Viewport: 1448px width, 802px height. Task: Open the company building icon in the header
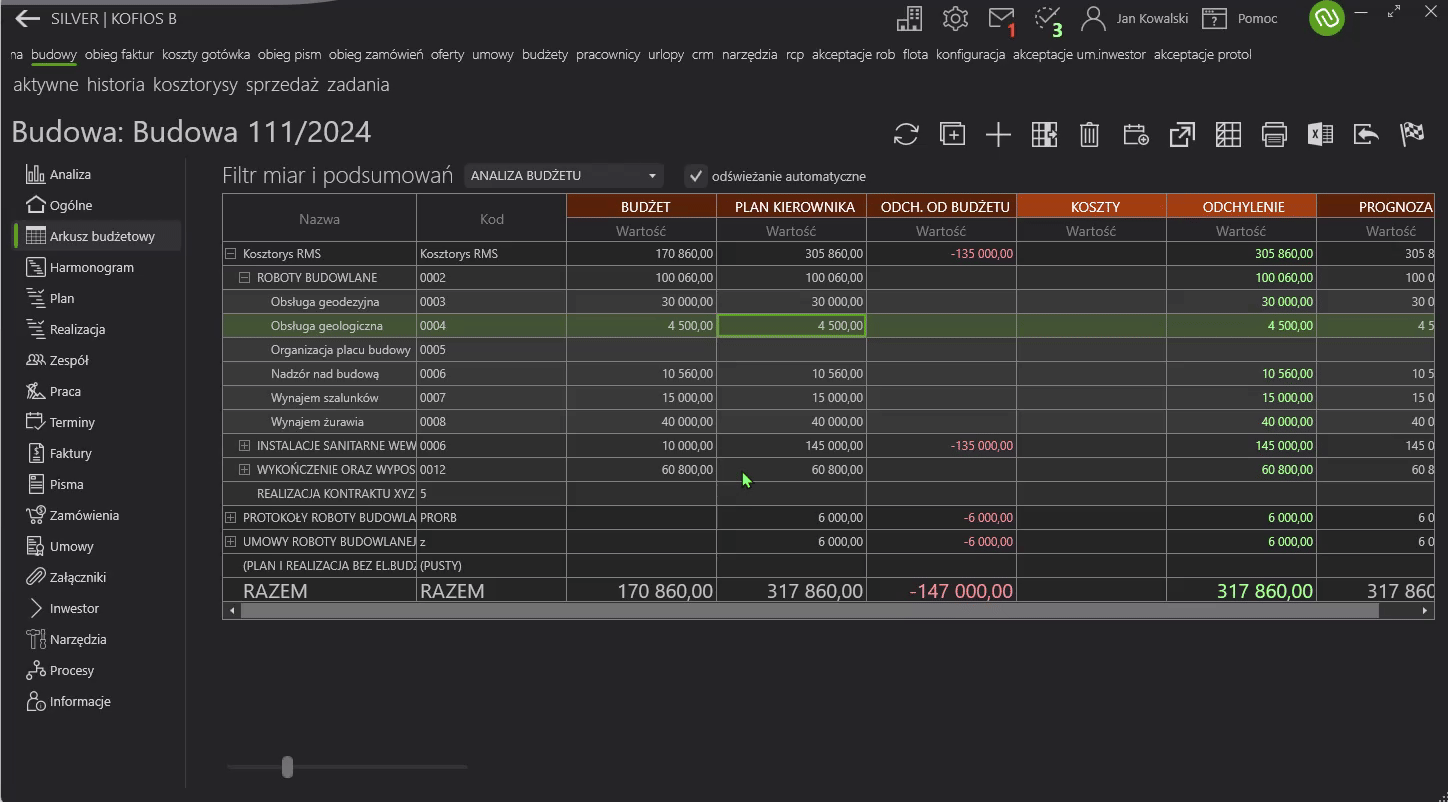coord(909,18)
